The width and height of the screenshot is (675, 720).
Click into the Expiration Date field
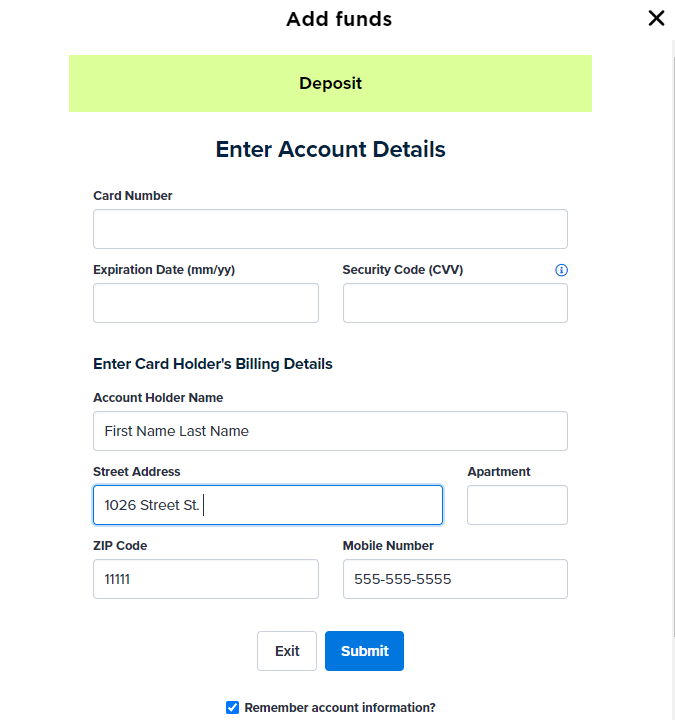[x=206, y=303]
